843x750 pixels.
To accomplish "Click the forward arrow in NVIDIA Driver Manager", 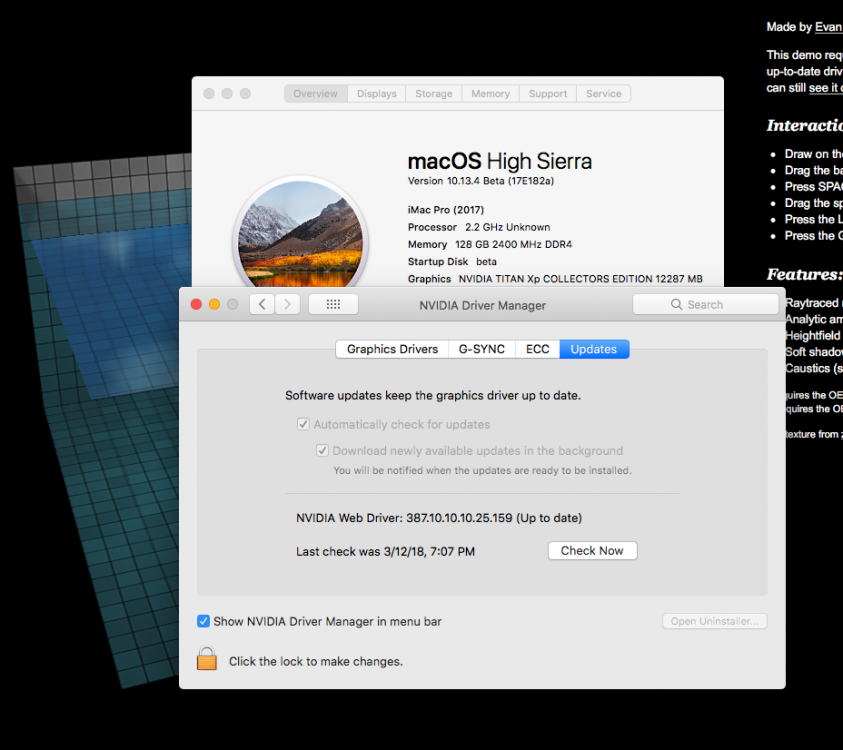I will point(288,304).
